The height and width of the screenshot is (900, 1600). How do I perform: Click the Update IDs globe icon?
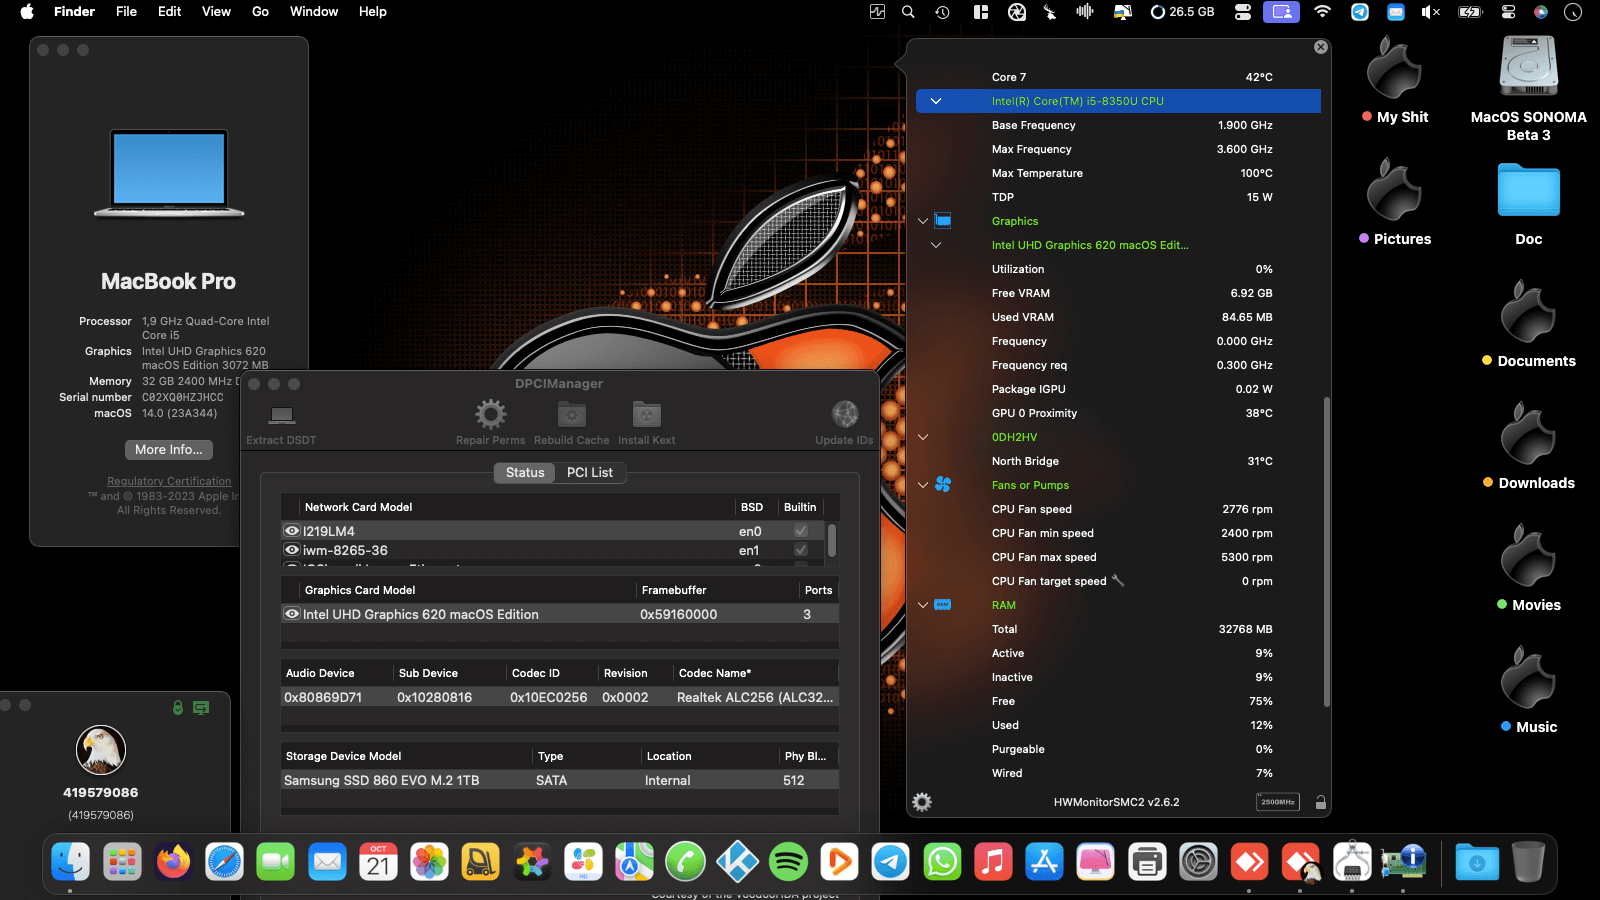click(845, 414)
